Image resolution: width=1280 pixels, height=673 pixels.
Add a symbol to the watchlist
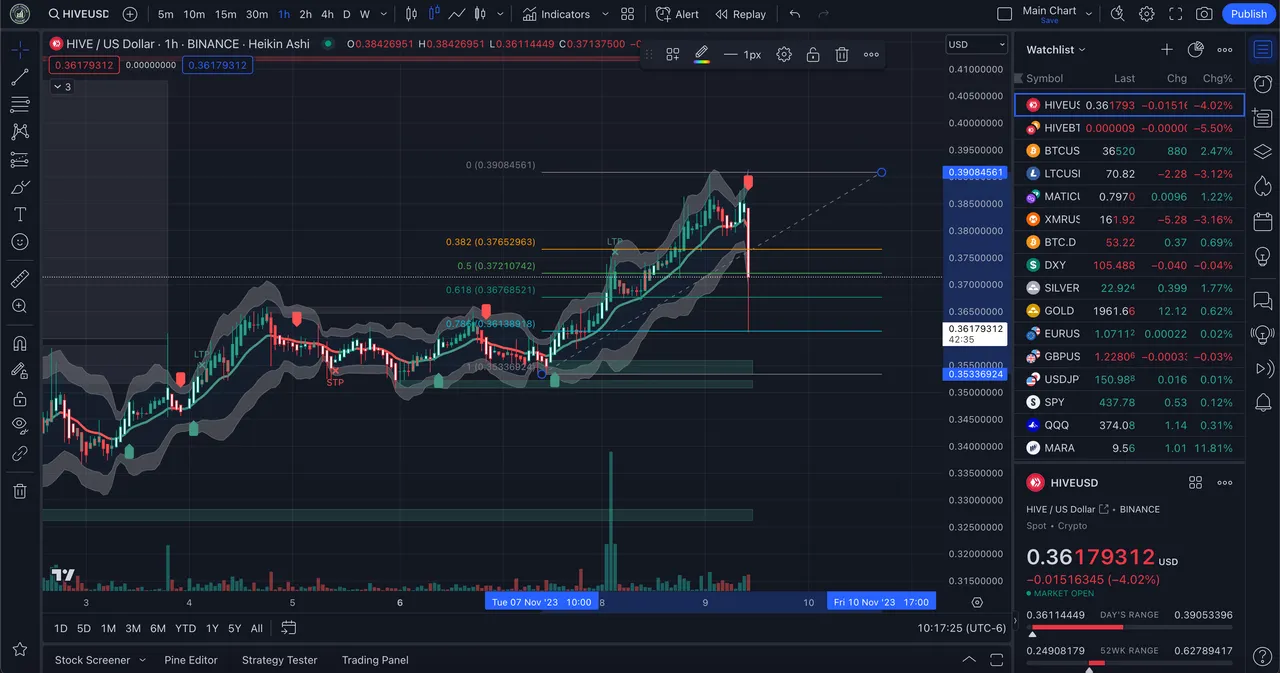(x=1166, y=49)
